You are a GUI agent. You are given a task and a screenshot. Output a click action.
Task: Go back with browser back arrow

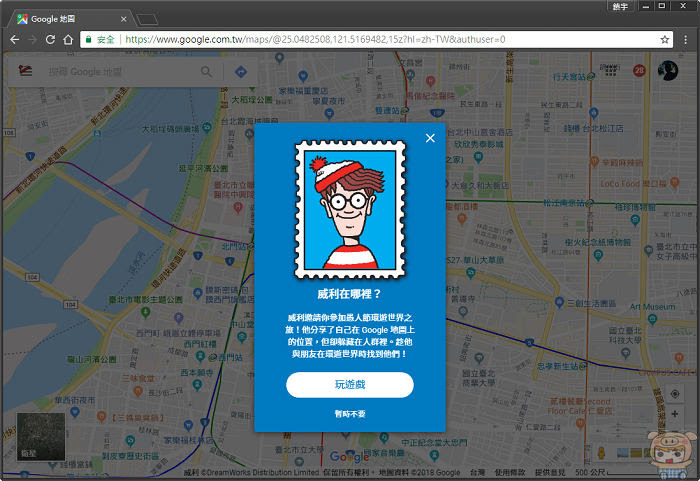[x=15, y=39]
